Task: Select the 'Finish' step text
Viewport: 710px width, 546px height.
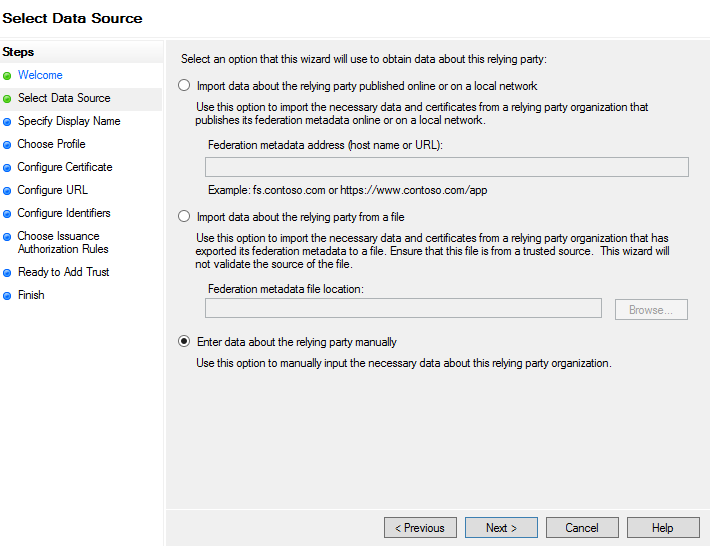Action: pyautogui.click(x=31, y=295)
